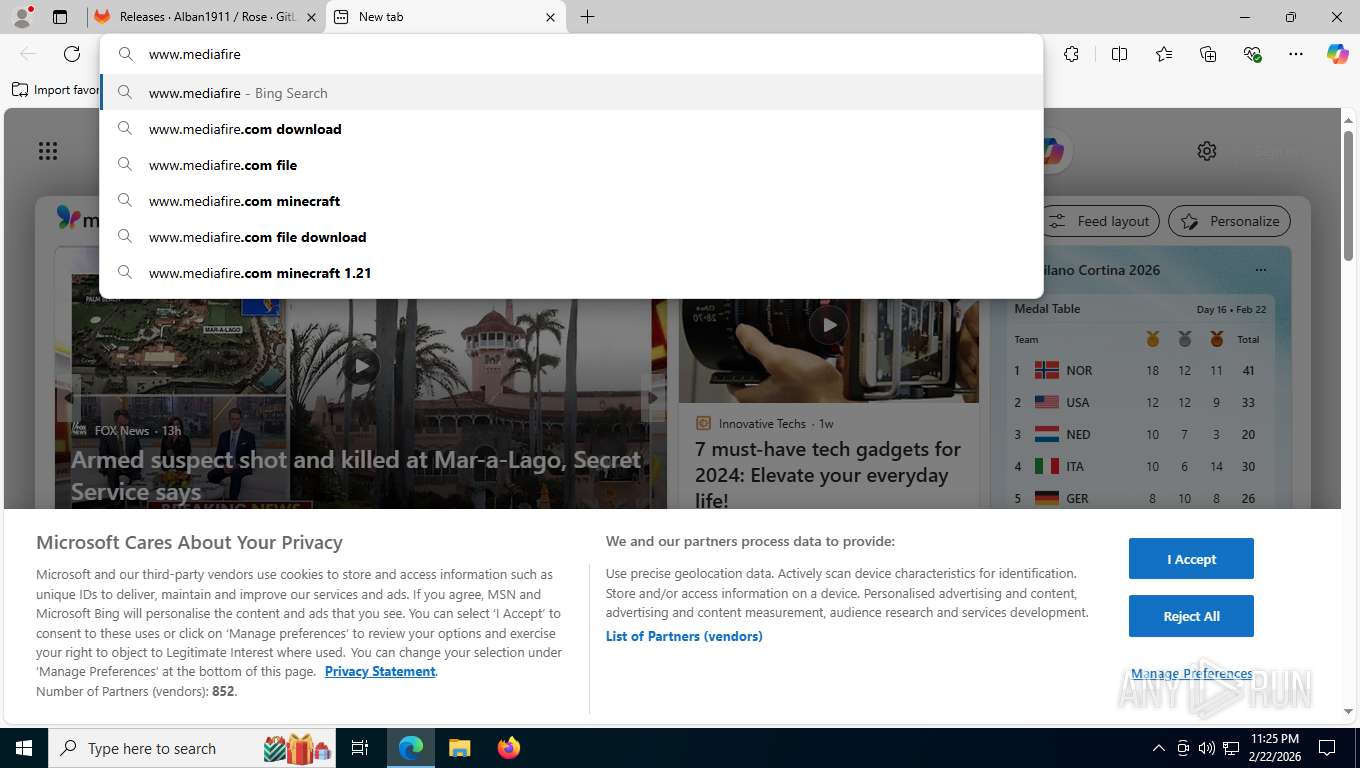1360x768 pixels.
Task: Open Armed suspect shot Mar-a-Lago headline
Action: [x=356, y=476]
